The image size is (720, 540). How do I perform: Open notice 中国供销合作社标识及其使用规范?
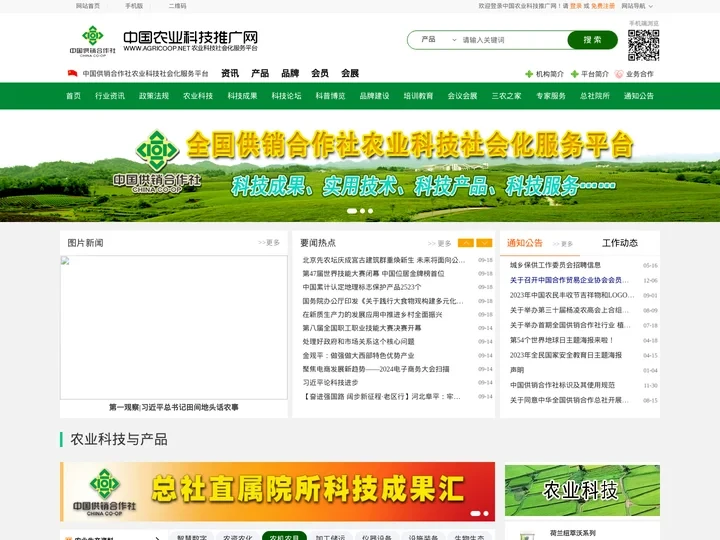click(562, 385)
